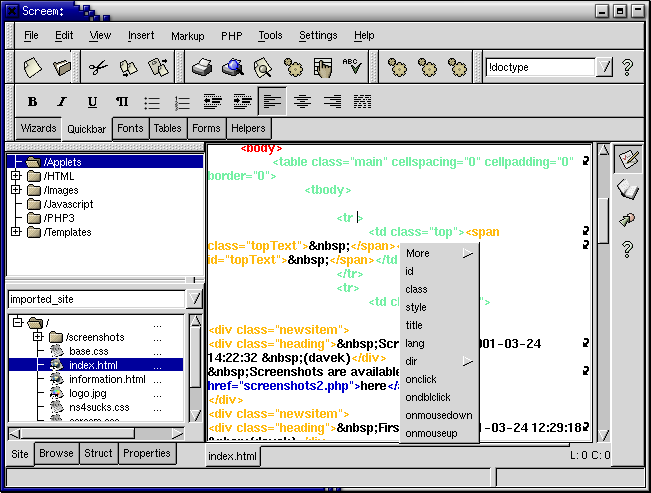Switch to the Browse tab

click(x=56, y=453)
